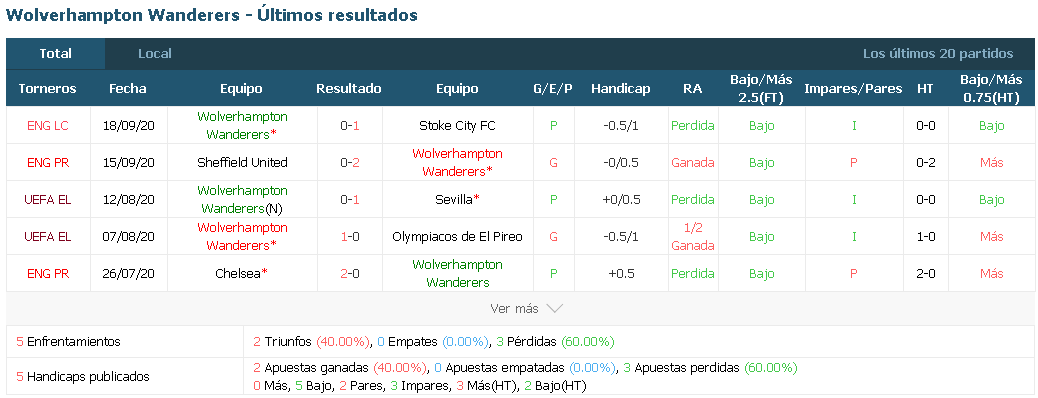1038x398 pixels.
Task: Switch to the Local tab
Action: point(155,54)
